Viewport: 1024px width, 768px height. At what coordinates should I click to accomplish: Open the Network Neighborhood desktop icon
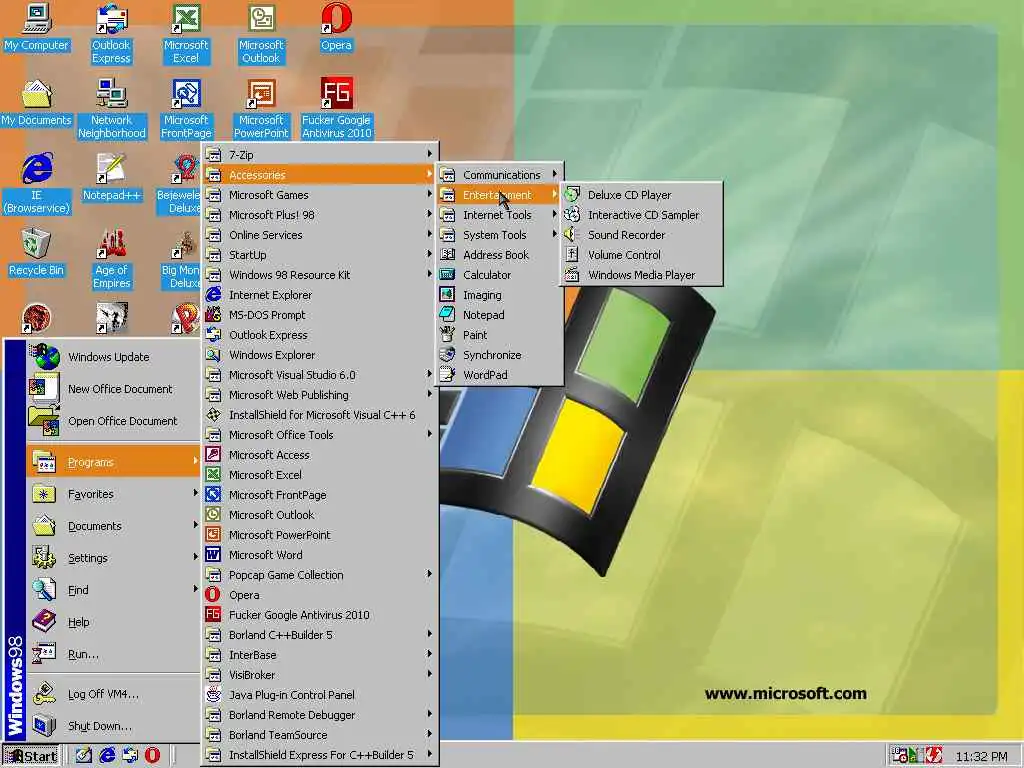point(112,108)
